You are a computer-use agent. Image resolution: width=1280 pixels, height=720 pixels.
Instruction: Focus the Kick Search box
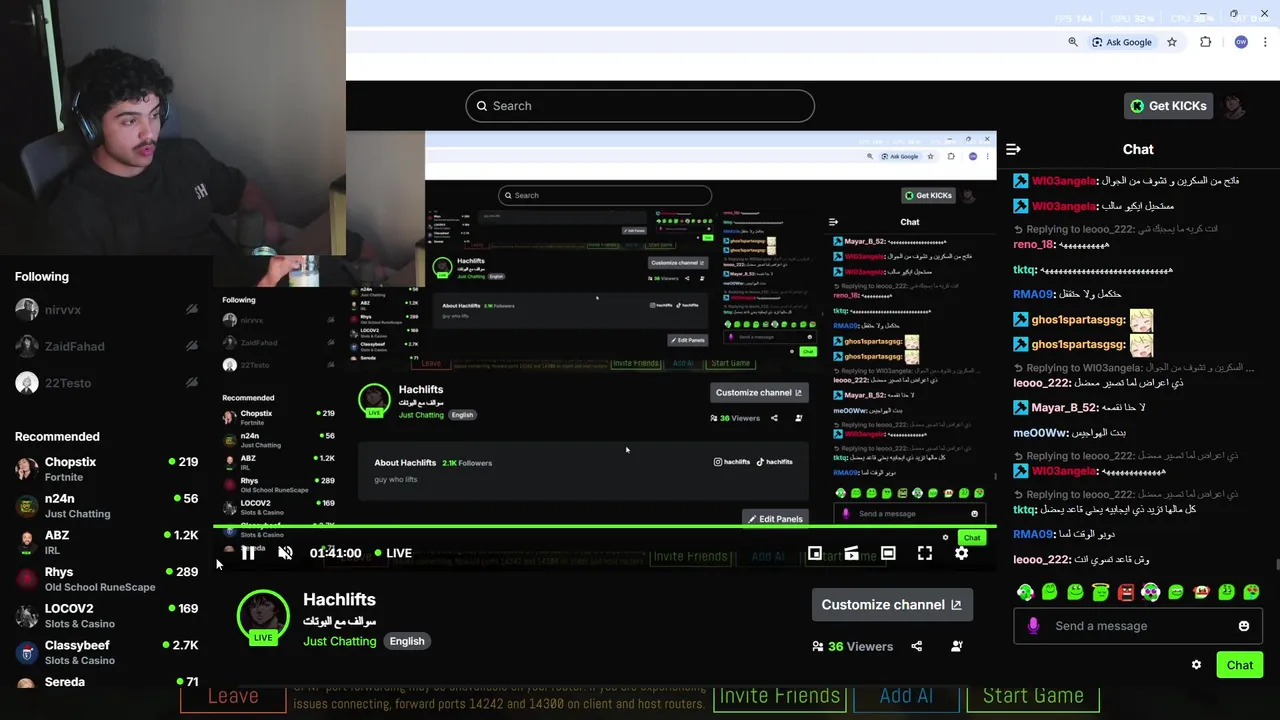click(640, 106)
